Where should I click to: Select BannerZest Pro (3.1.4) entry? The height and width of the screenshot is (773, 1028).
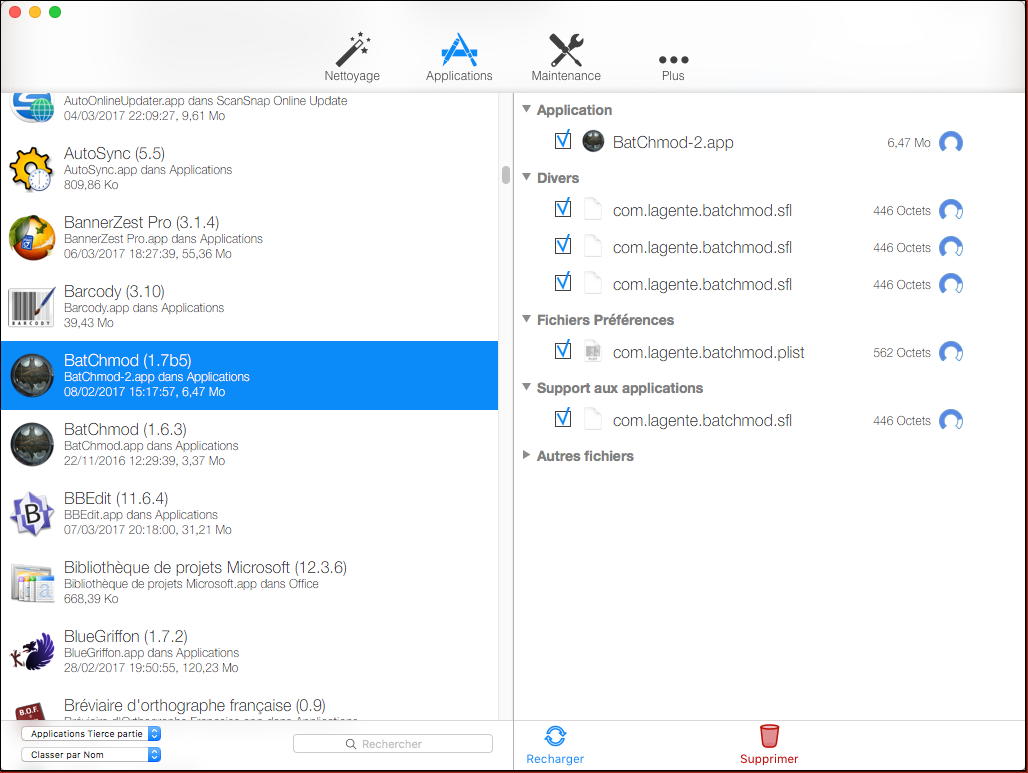249,238
